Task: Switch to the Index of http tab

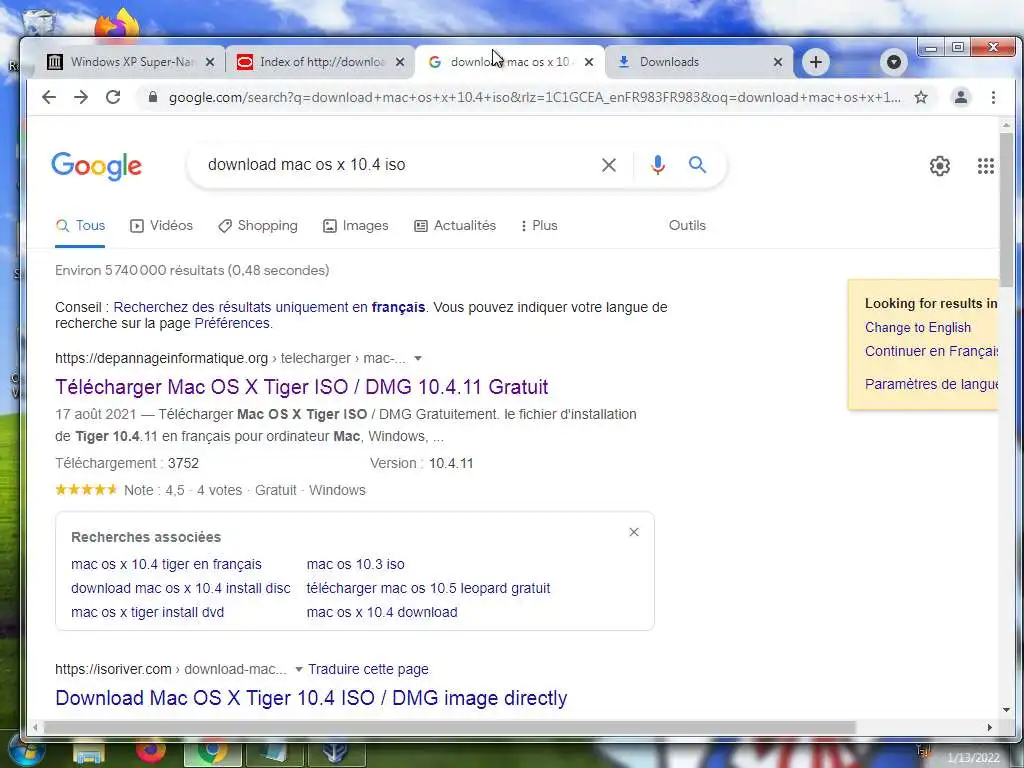Action: click(x=320, y=62)
